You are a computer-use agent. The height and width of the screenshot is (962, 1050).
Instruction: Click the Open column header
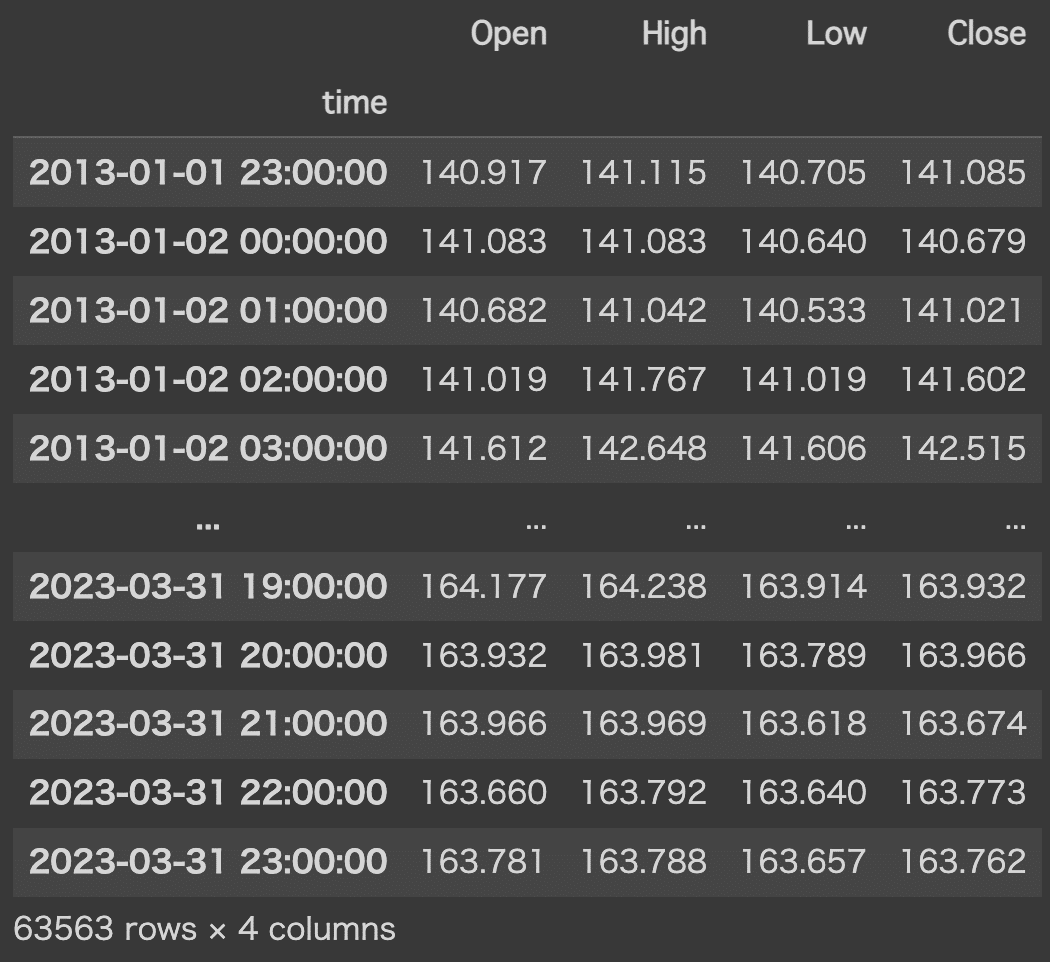(x=508, y=34)
